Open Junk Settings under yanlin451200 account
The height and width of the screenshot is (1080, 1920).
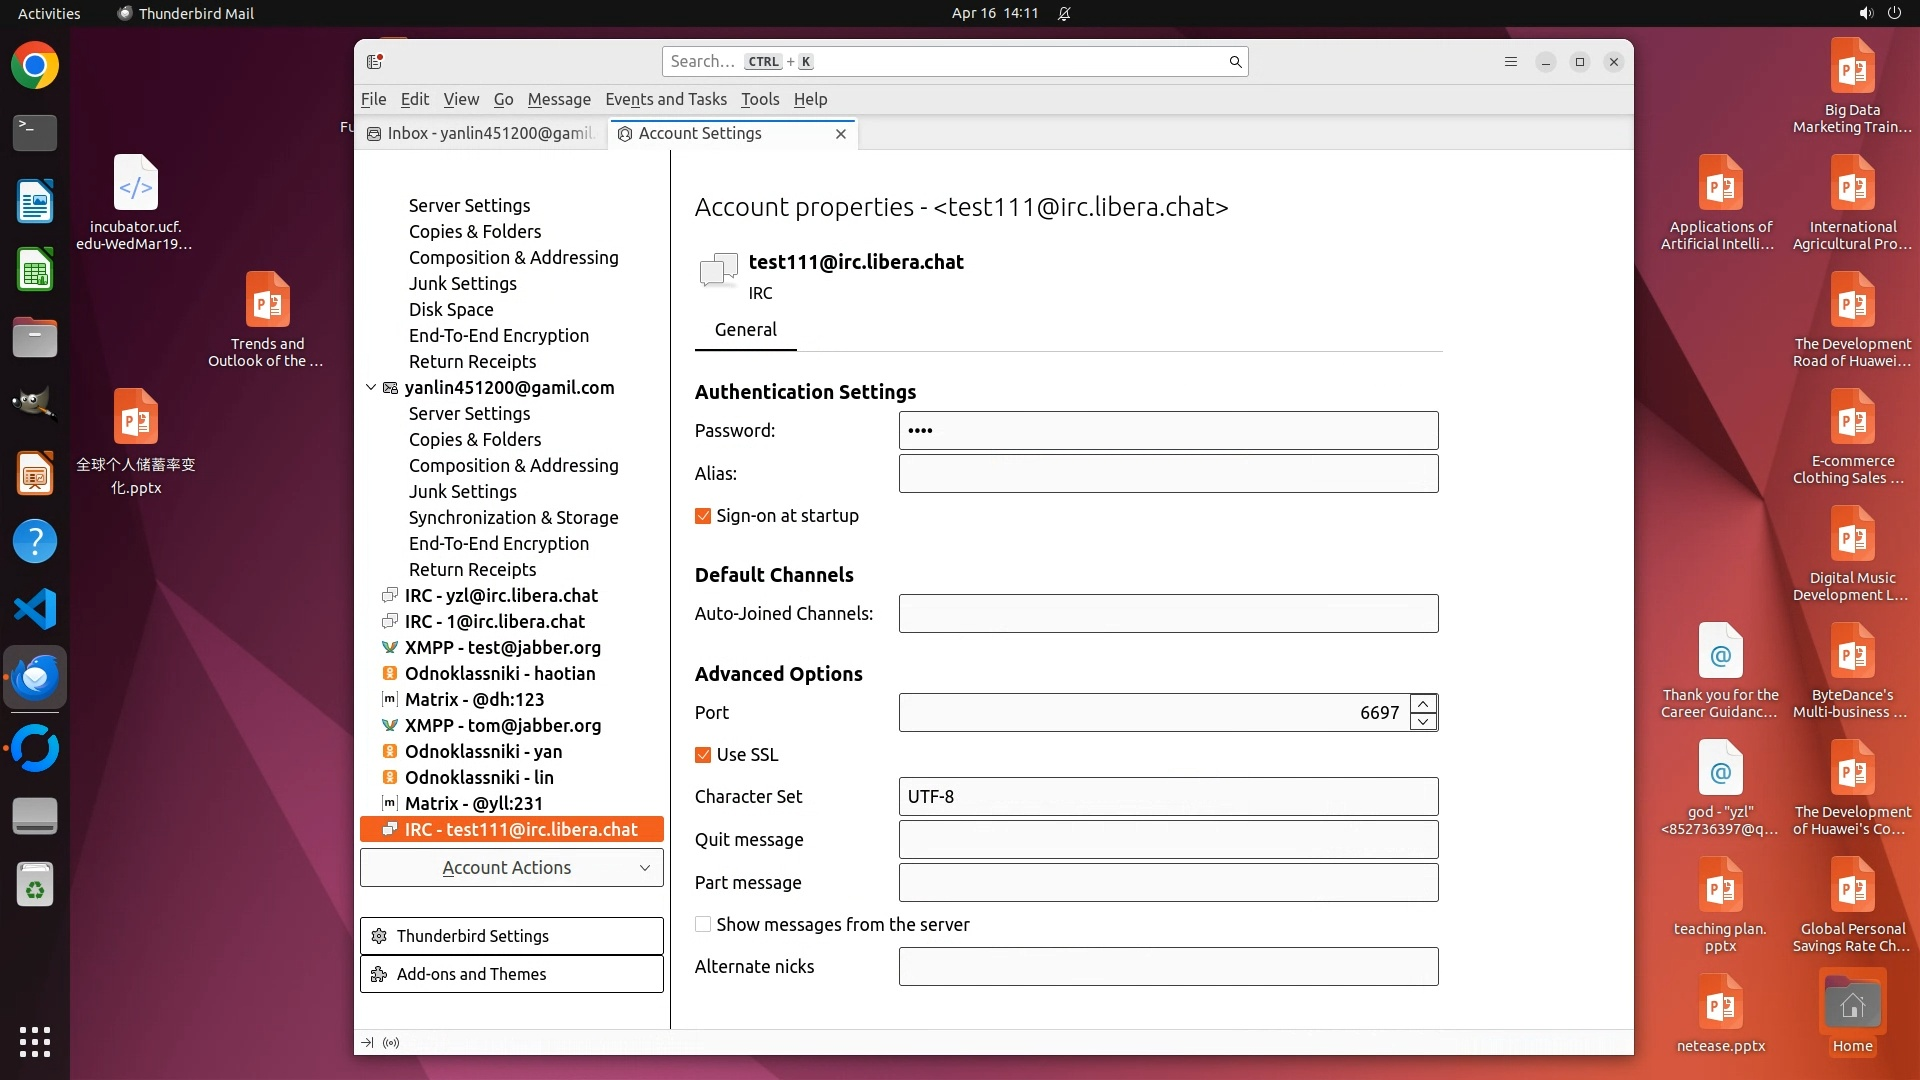pyautogui.click(x=462, y=491)
